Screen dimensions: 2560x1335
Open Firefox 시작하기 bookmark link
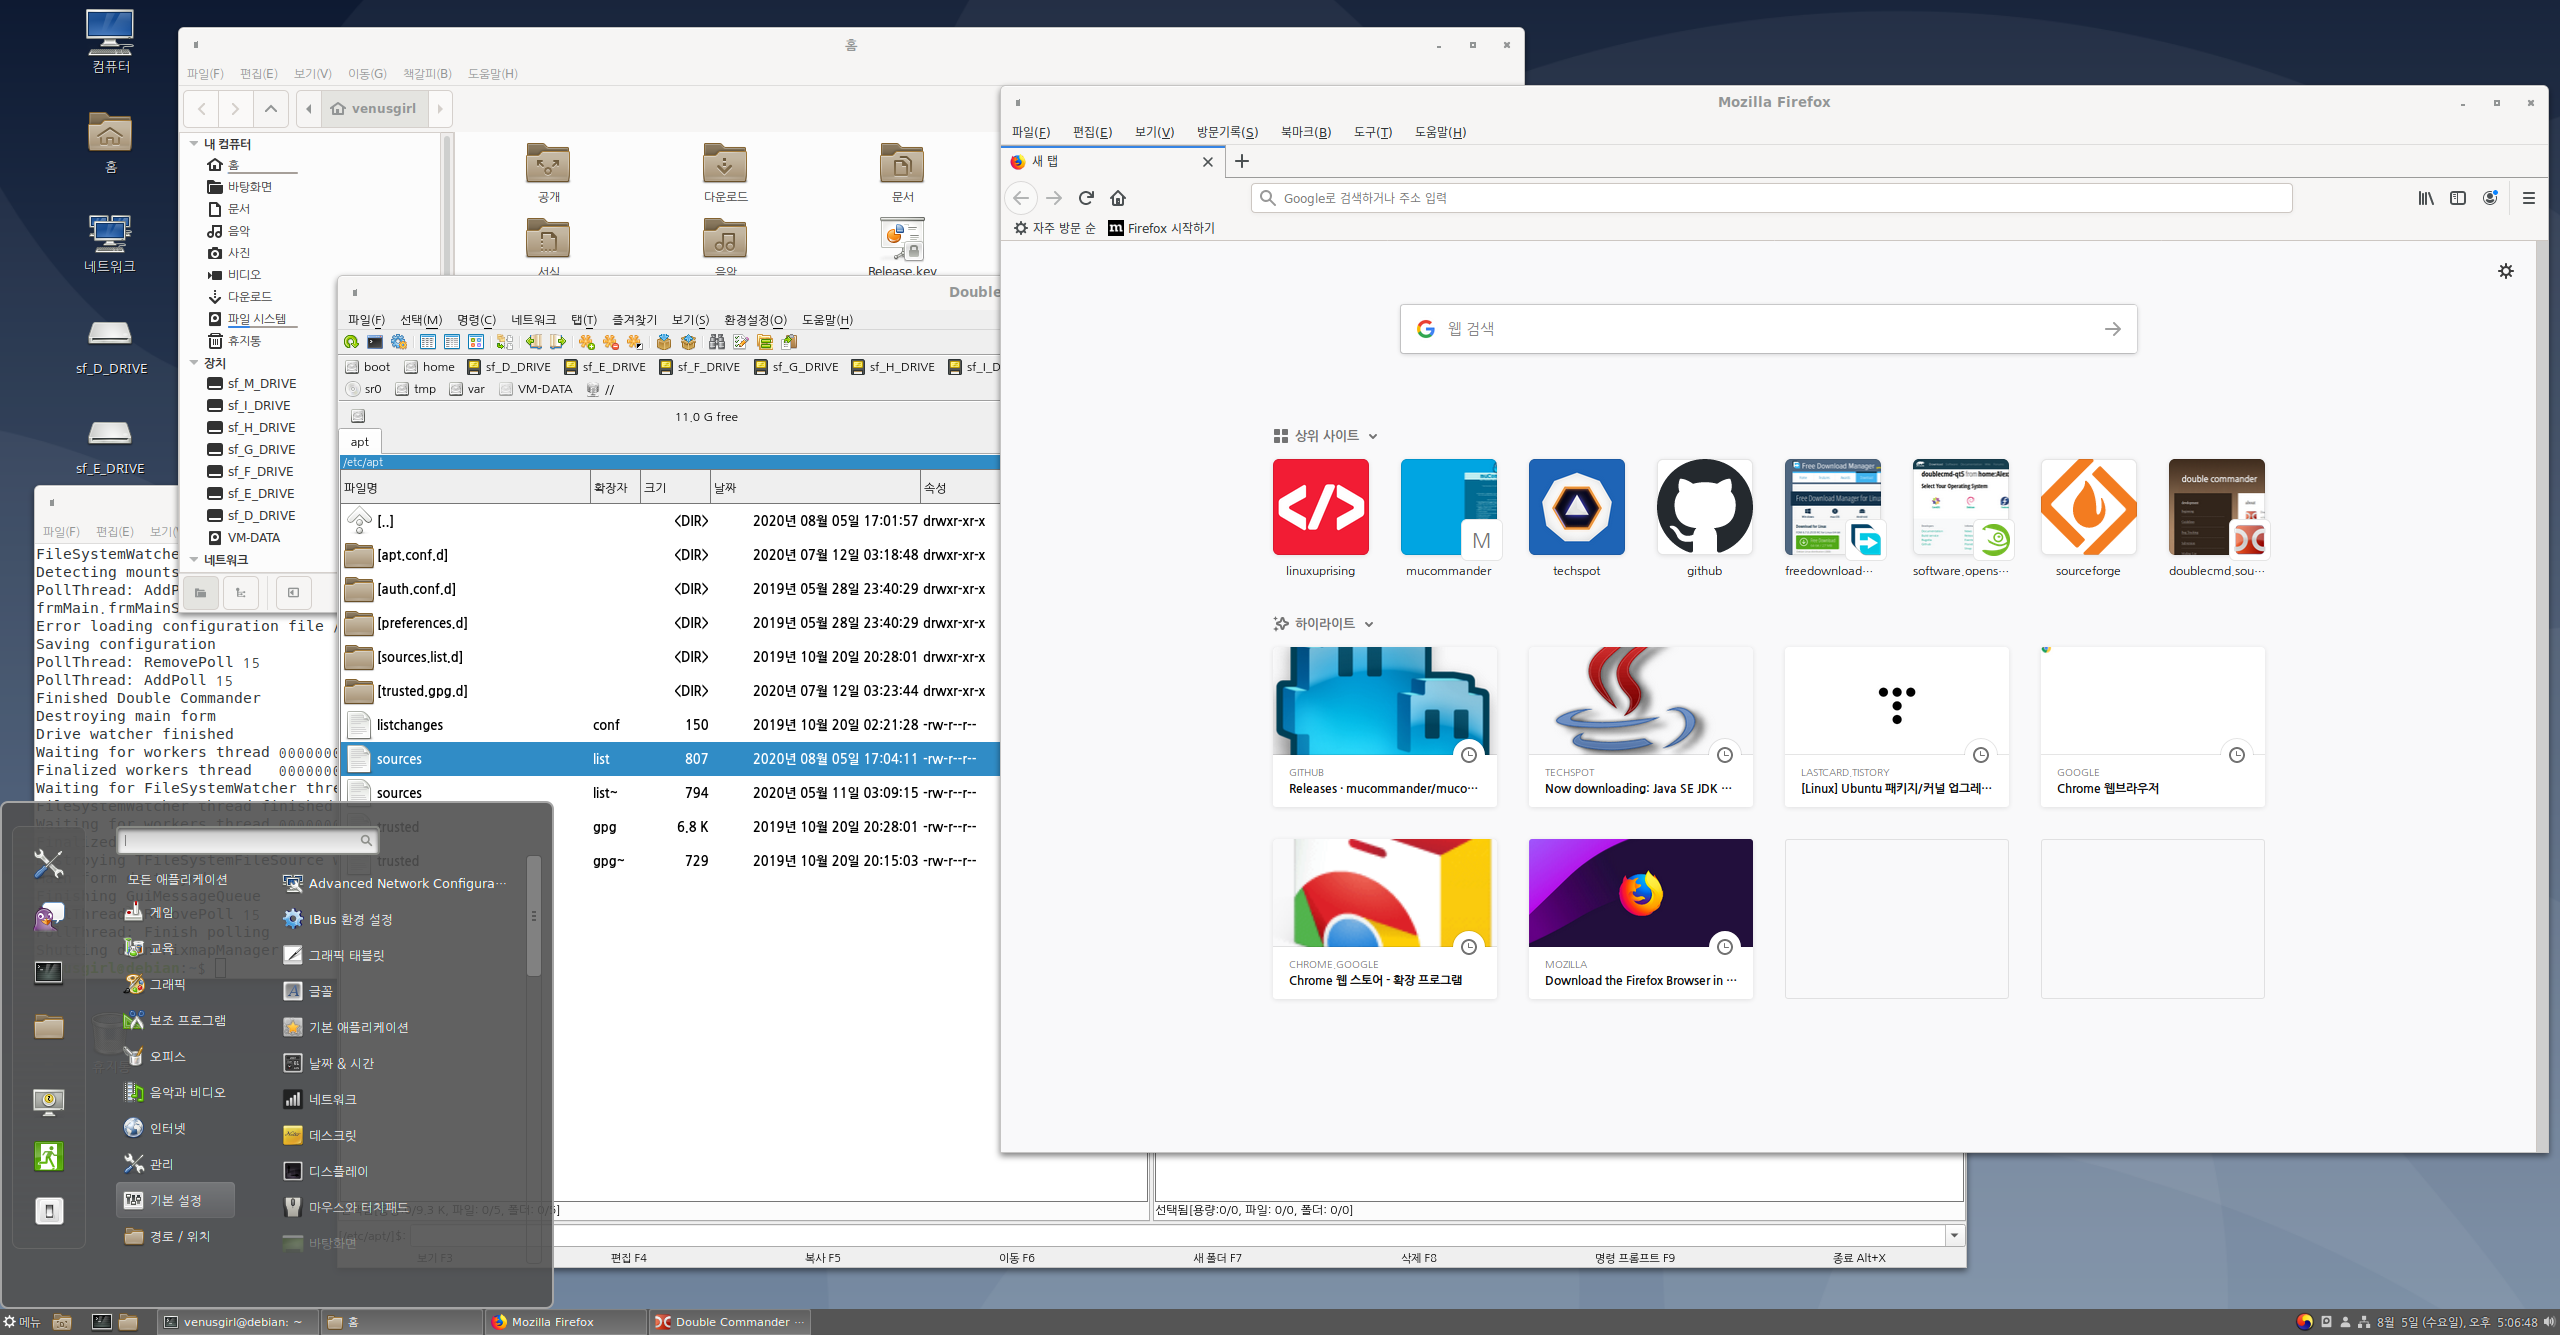(x=1161, y=228)
